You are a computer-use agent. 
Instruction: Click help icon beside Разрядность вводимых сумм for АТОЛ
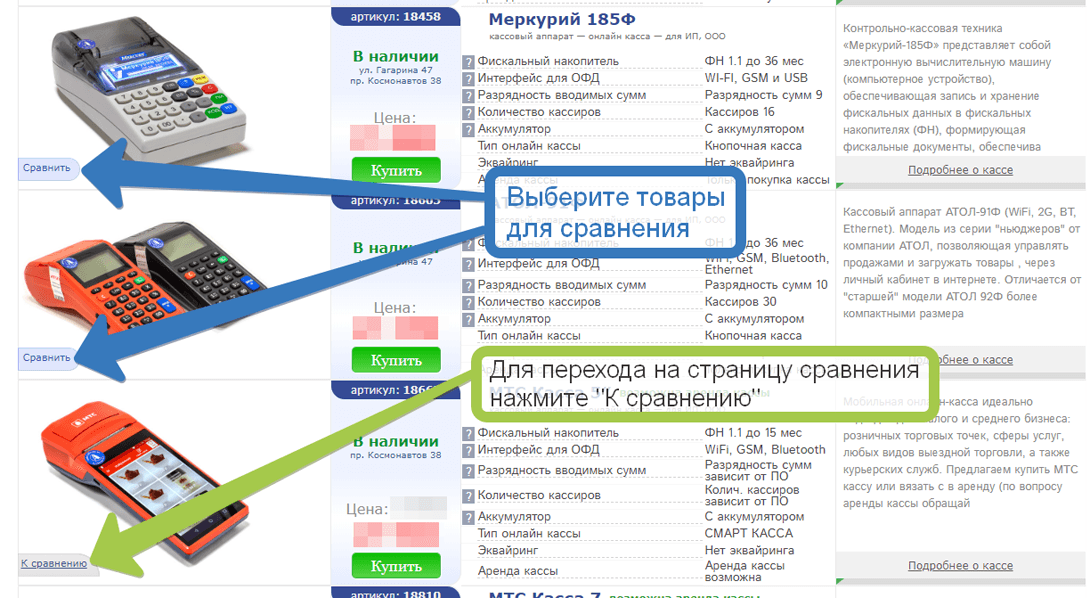(468, 286)
